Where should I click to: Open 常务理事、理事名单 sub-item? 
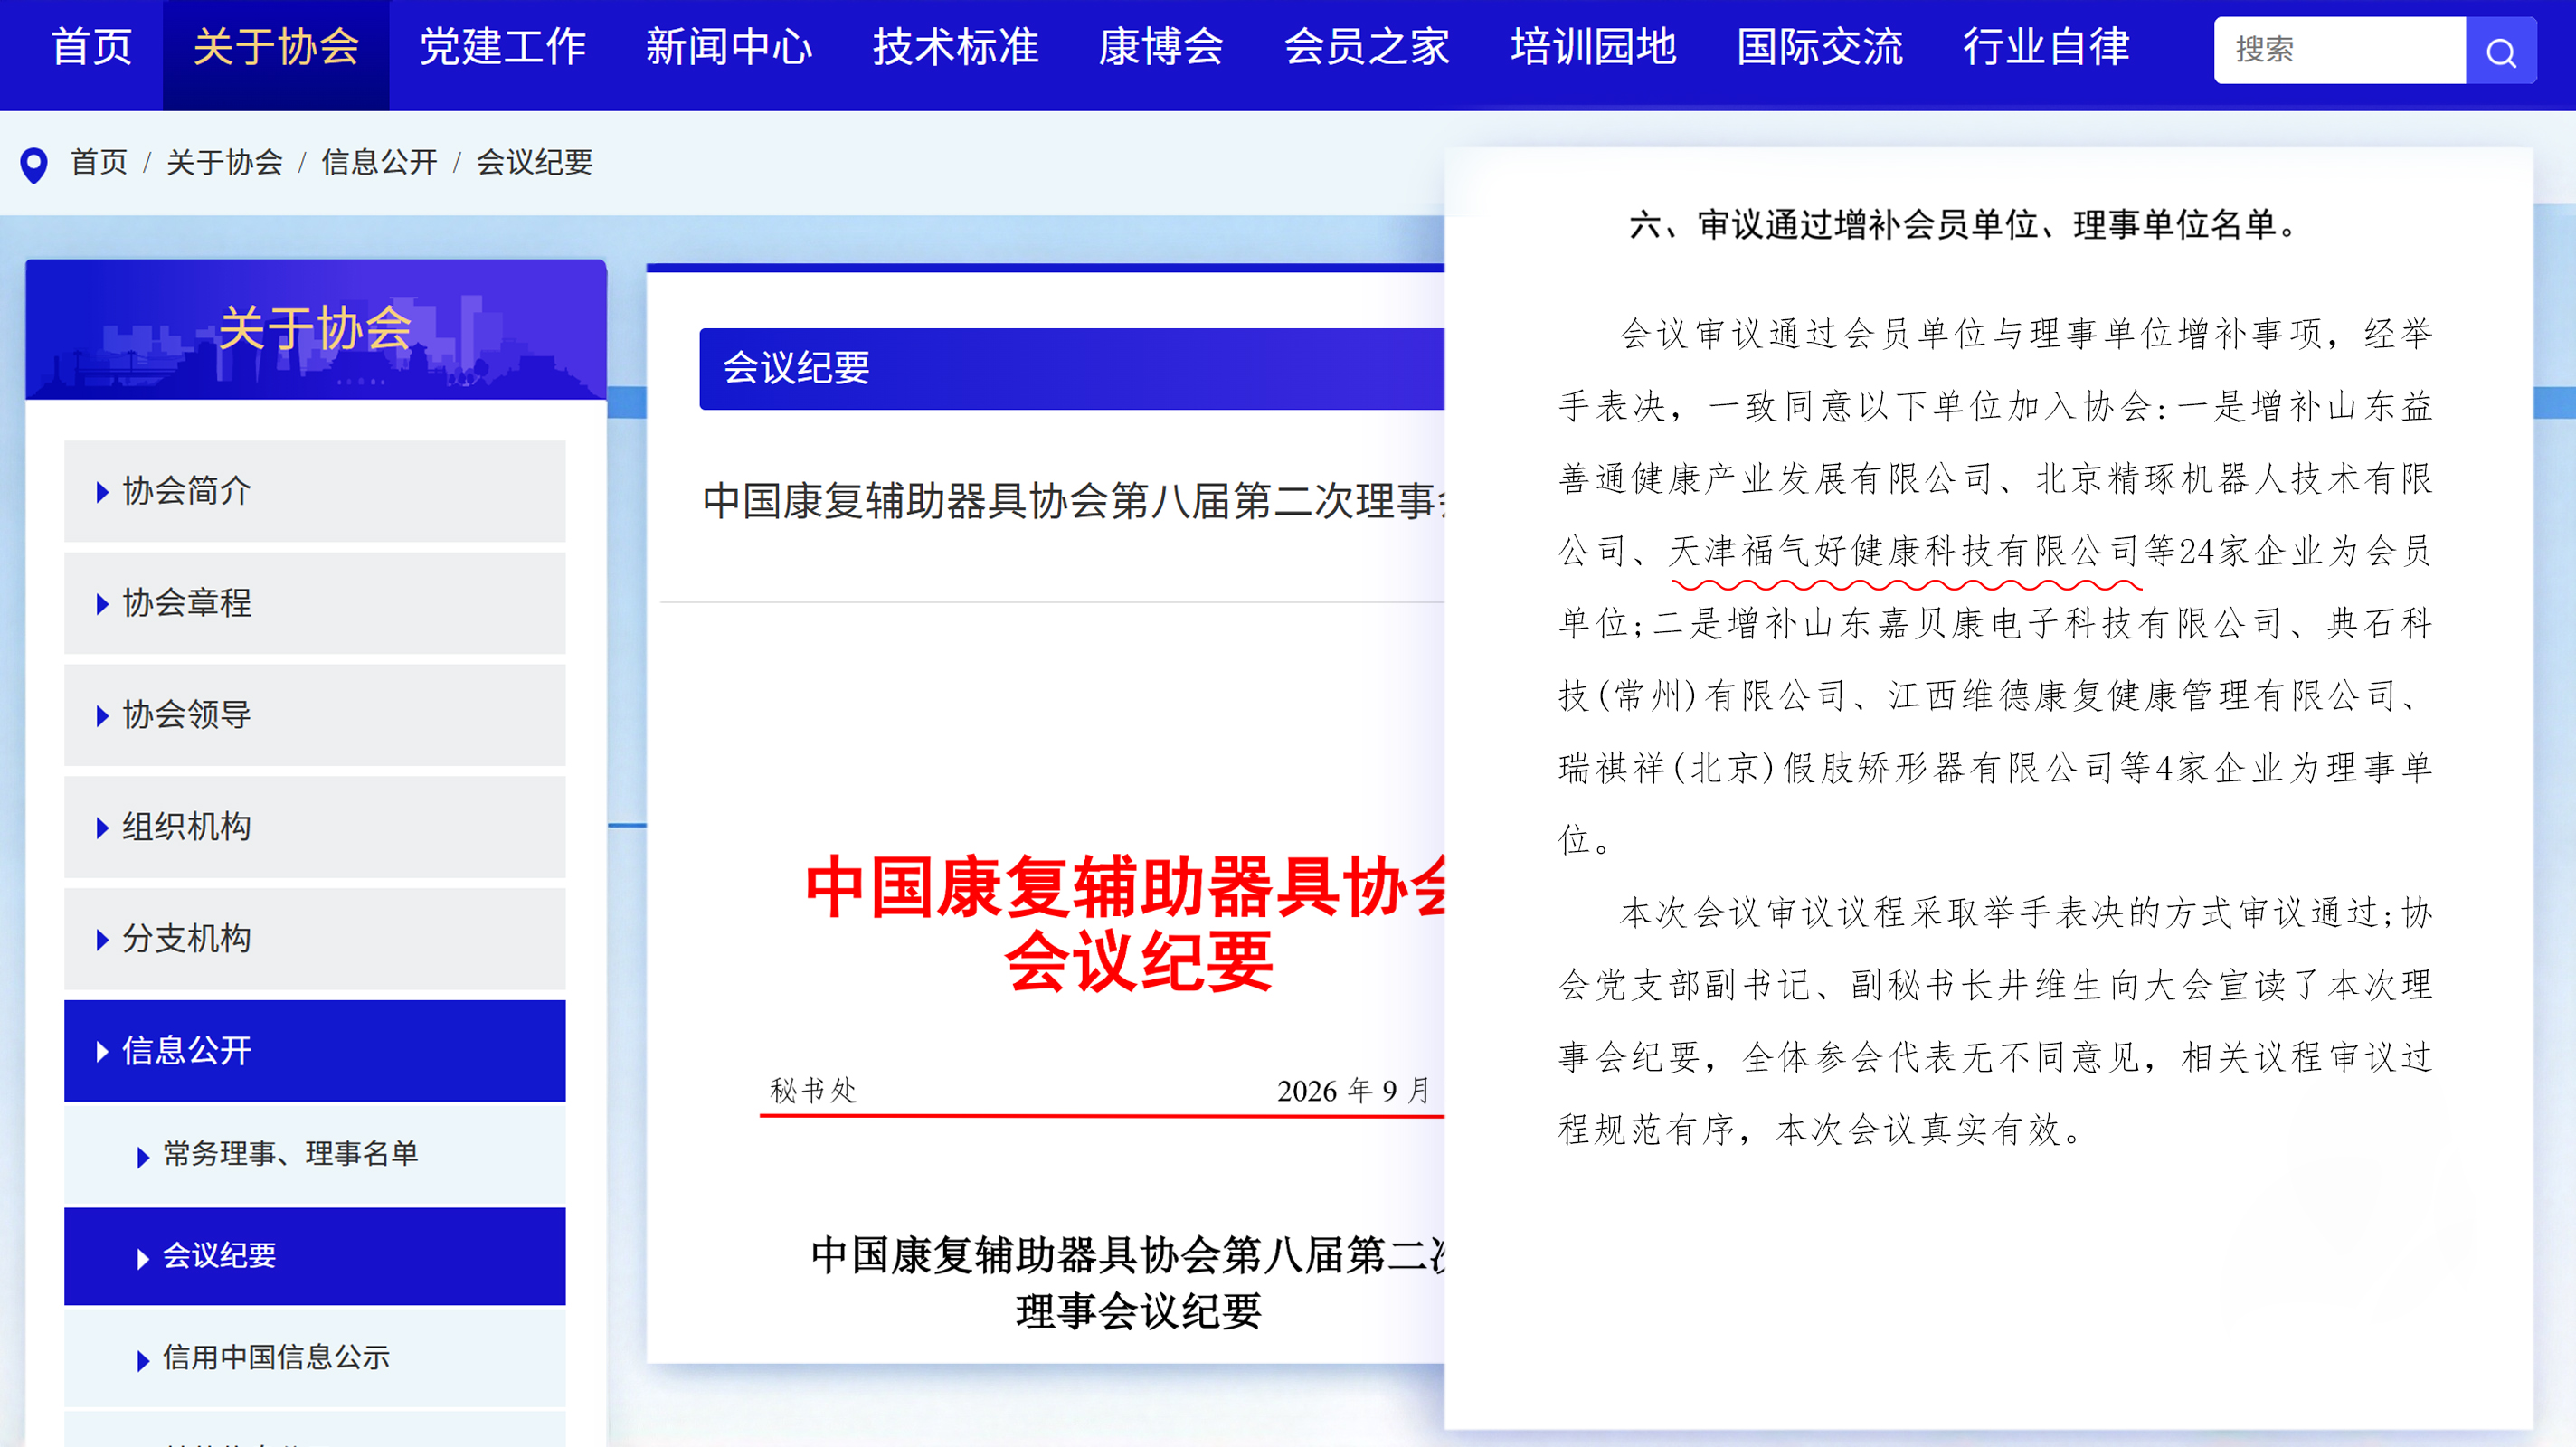[x=315, y=1154]
